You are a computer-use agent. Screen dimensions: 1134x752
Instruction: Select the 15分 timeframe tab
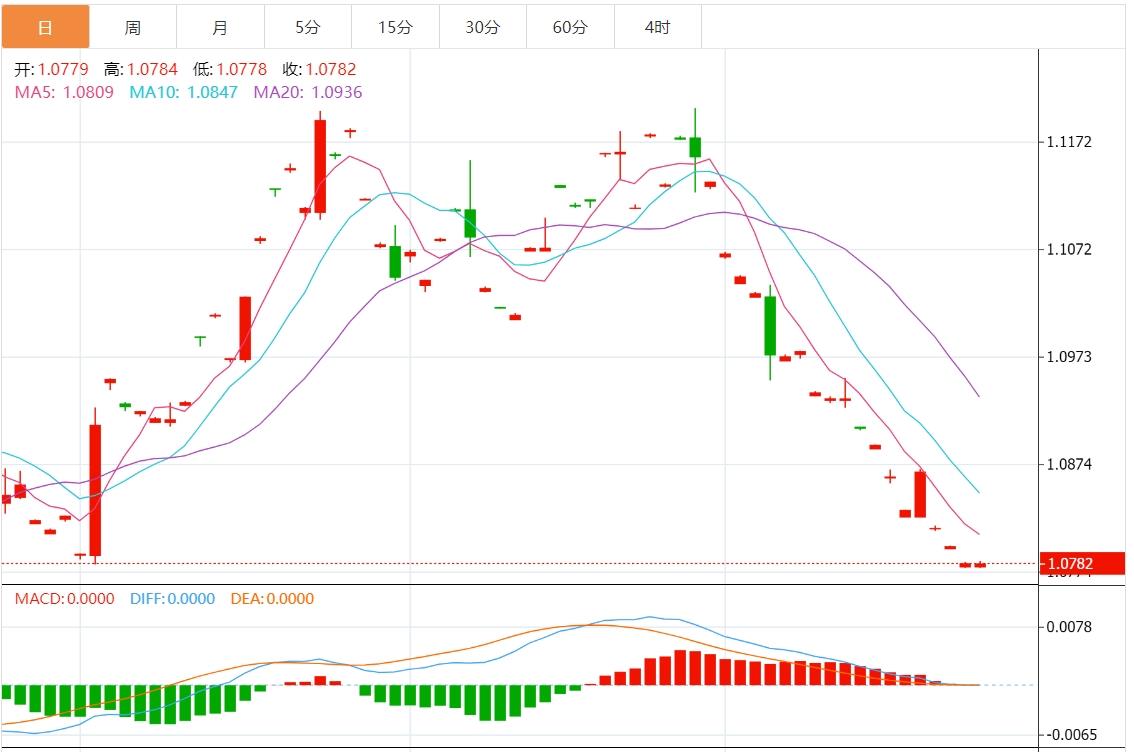click(395, 27)
